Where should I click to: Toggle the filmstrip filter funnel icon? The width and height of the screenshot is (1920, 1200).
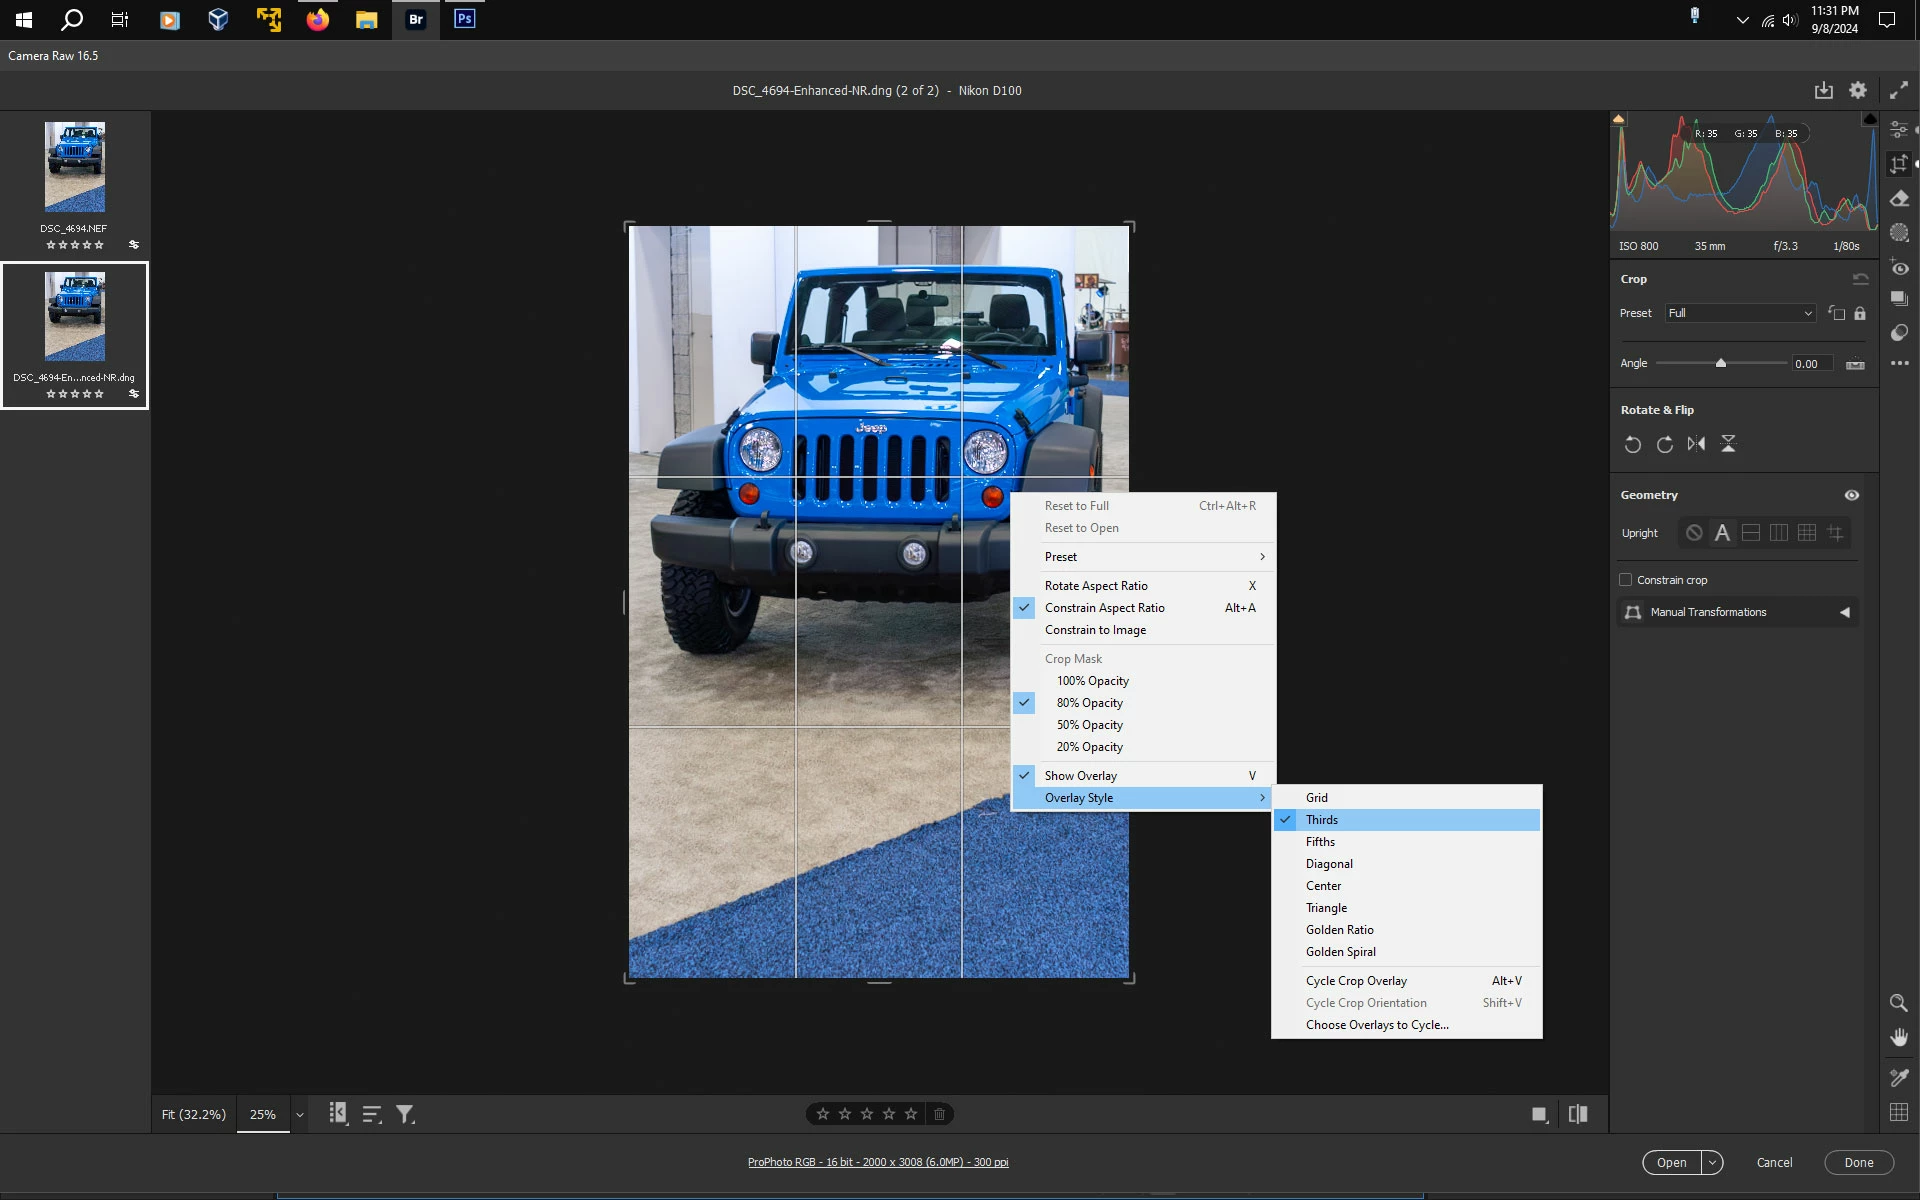405,1114
